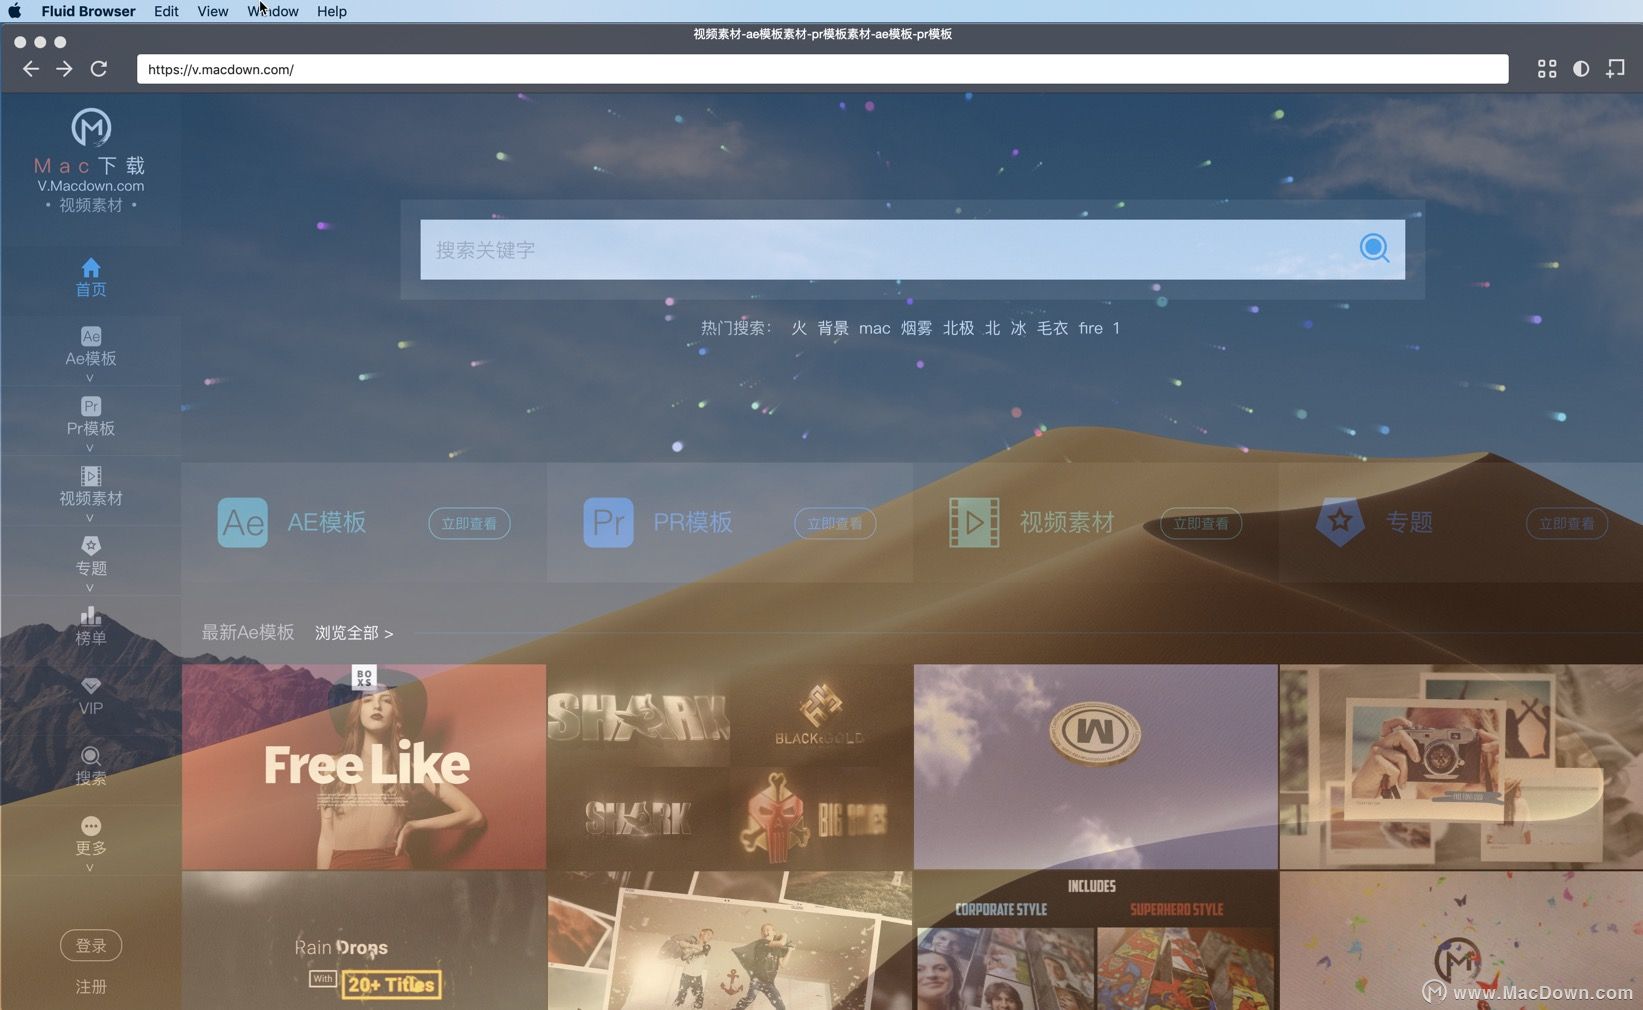The image size is (1643, 1010).
Task: Click the 最新Ae模板 heading
Action: coord(248,633)
